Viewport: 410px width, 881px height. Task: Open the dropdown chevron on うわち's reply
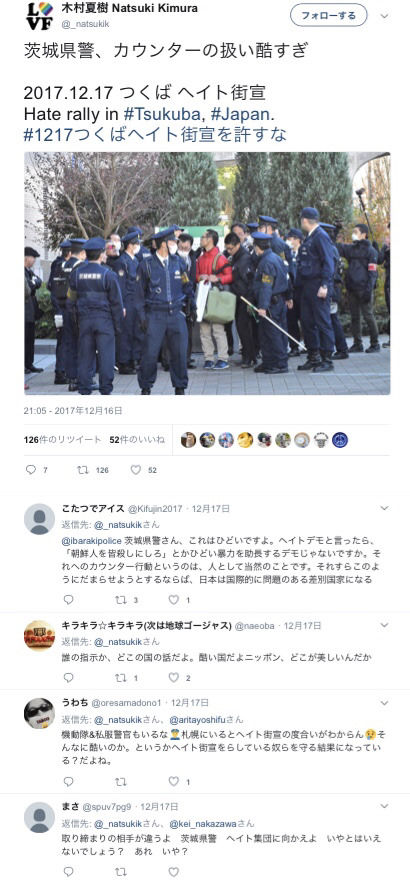(x=385, y=703)
